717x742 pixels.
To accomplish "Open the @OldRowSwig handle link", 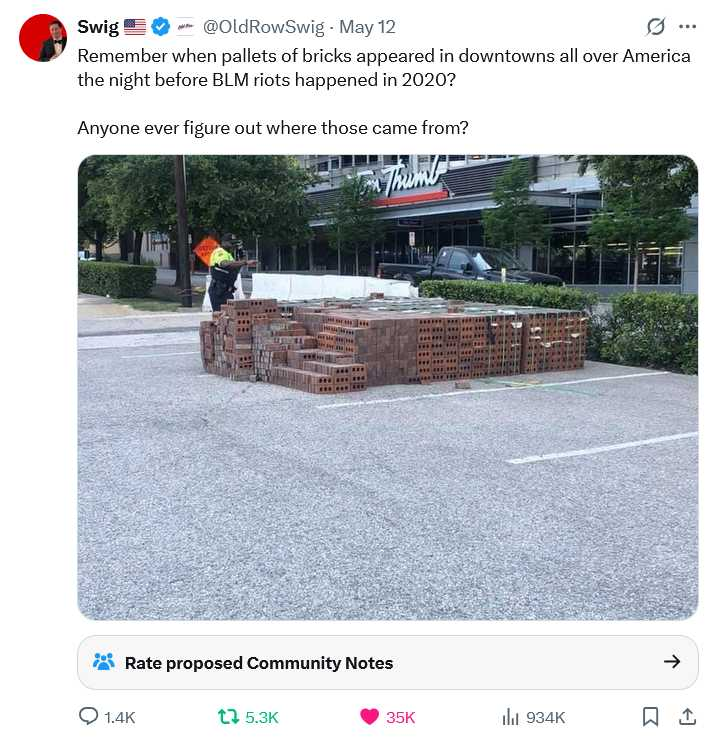I will coord(264,27).
